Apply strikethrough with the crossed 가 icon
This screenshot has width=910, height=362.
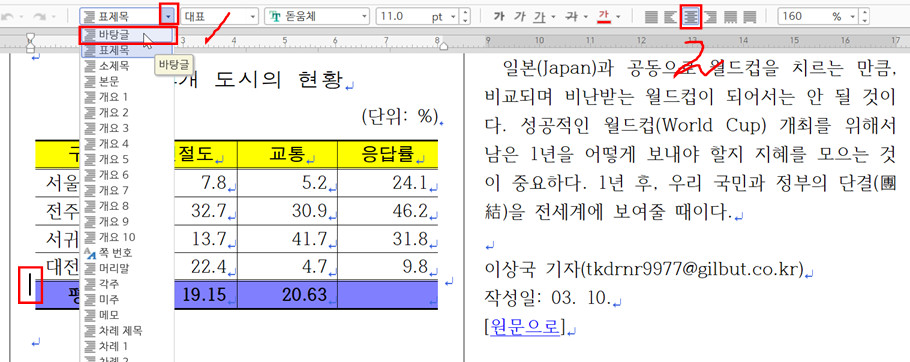coord(572,17)
